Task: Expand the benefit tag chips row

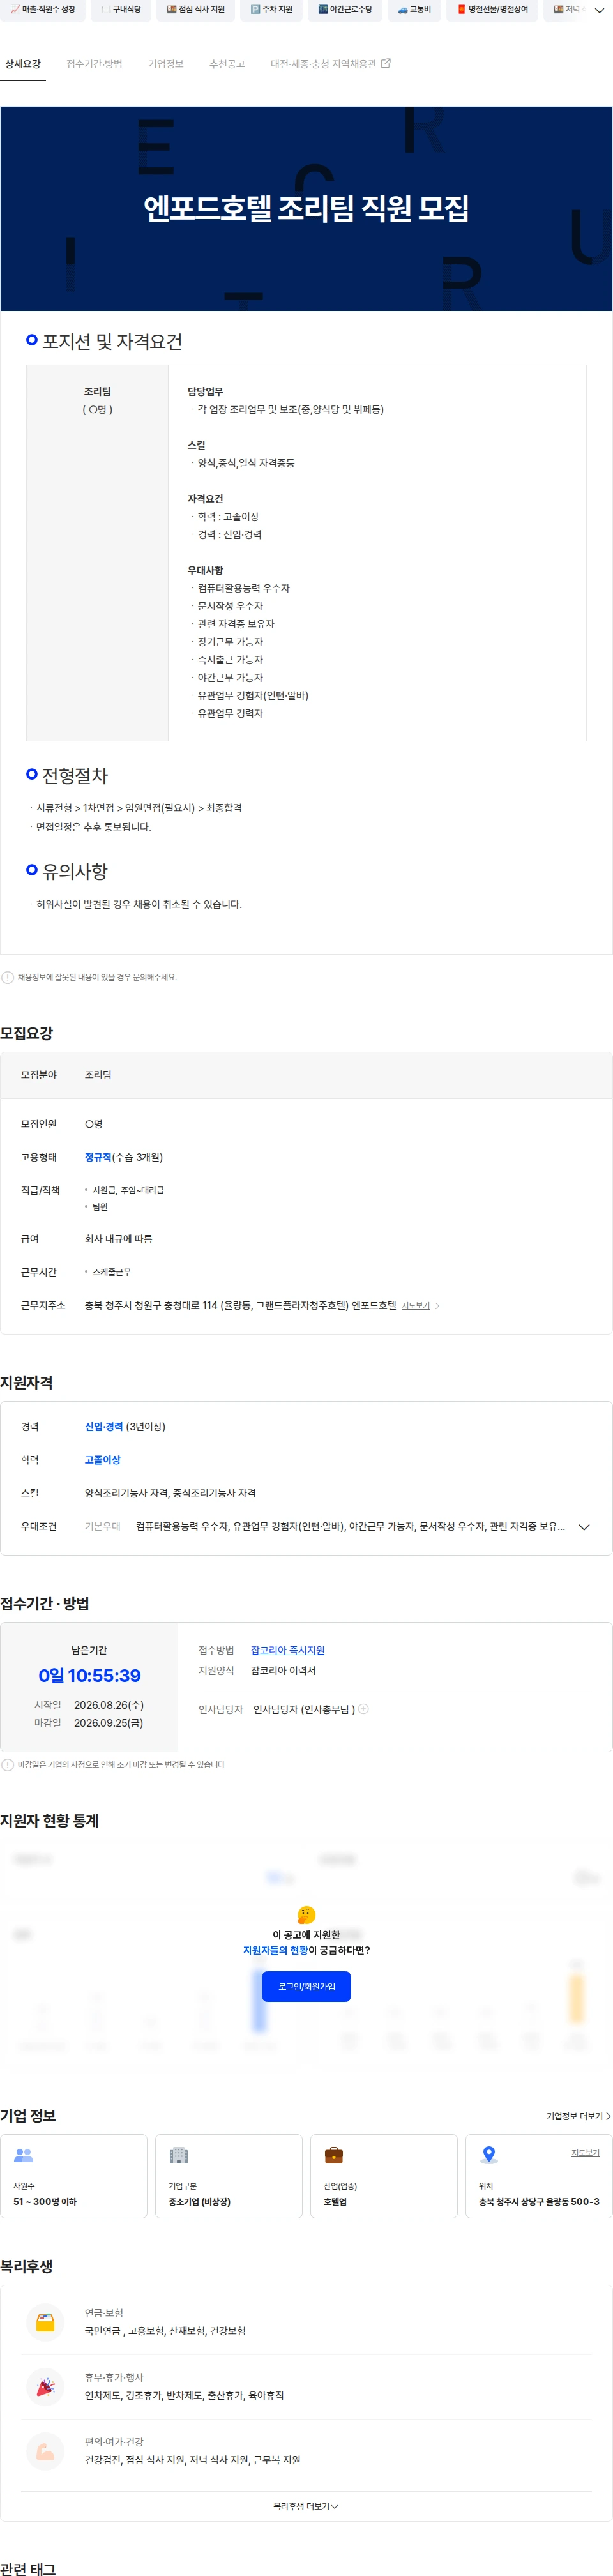Action: [599, 10]
